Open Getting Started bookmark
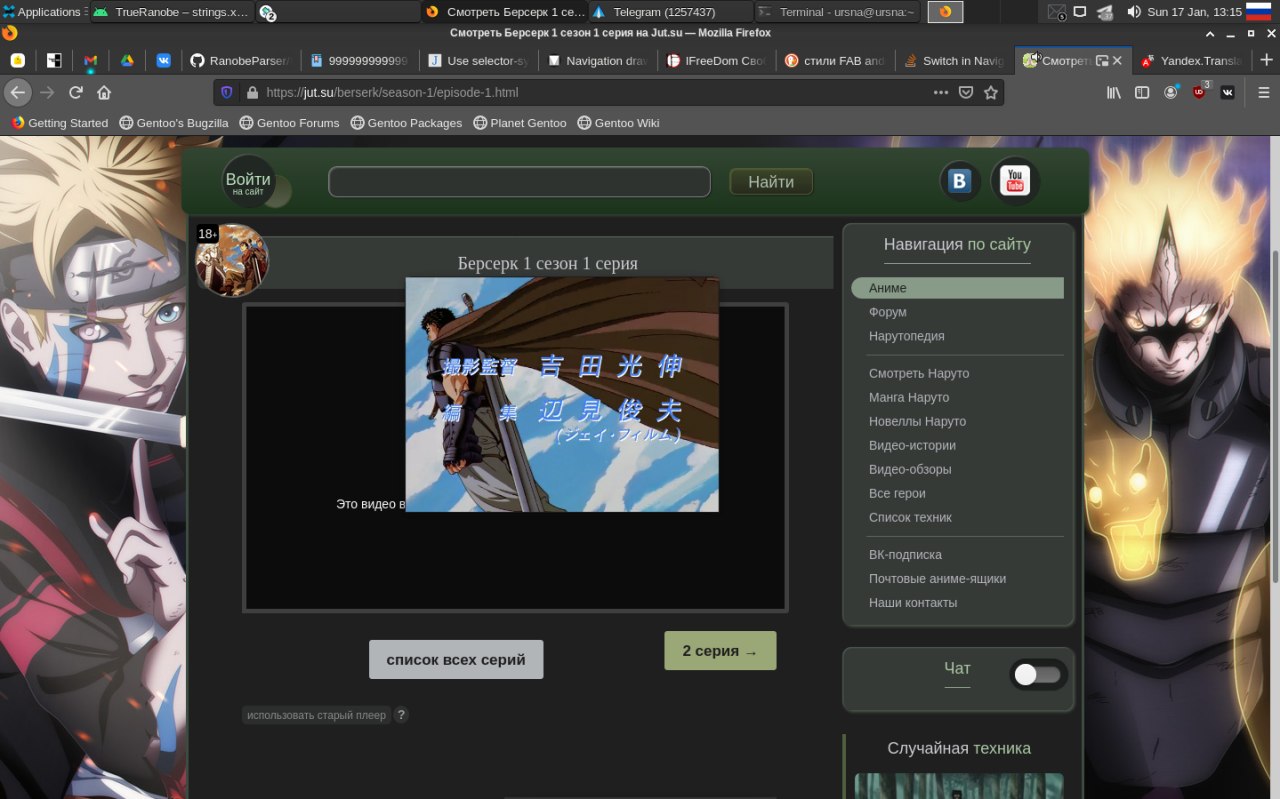This screenshot has width=1280, height=799. (x=59, y=123)
